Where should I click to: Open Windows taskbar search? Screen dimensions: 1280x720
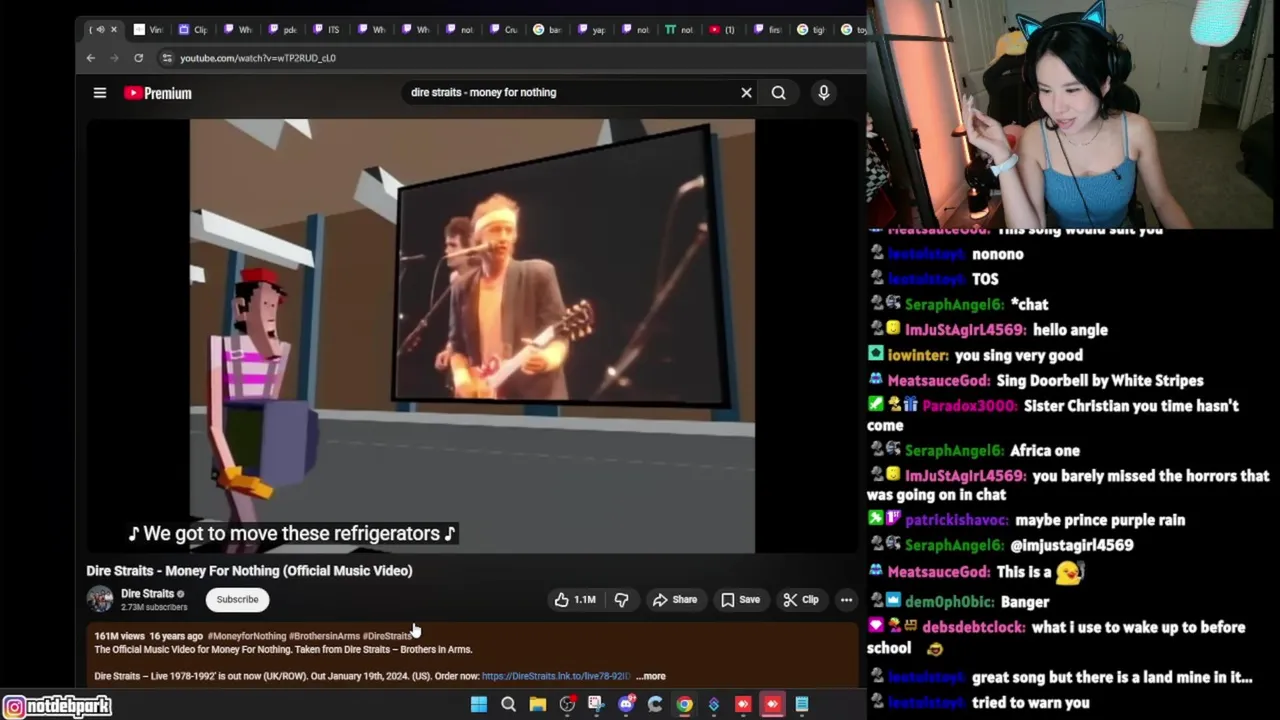click(x=508, y=704)
